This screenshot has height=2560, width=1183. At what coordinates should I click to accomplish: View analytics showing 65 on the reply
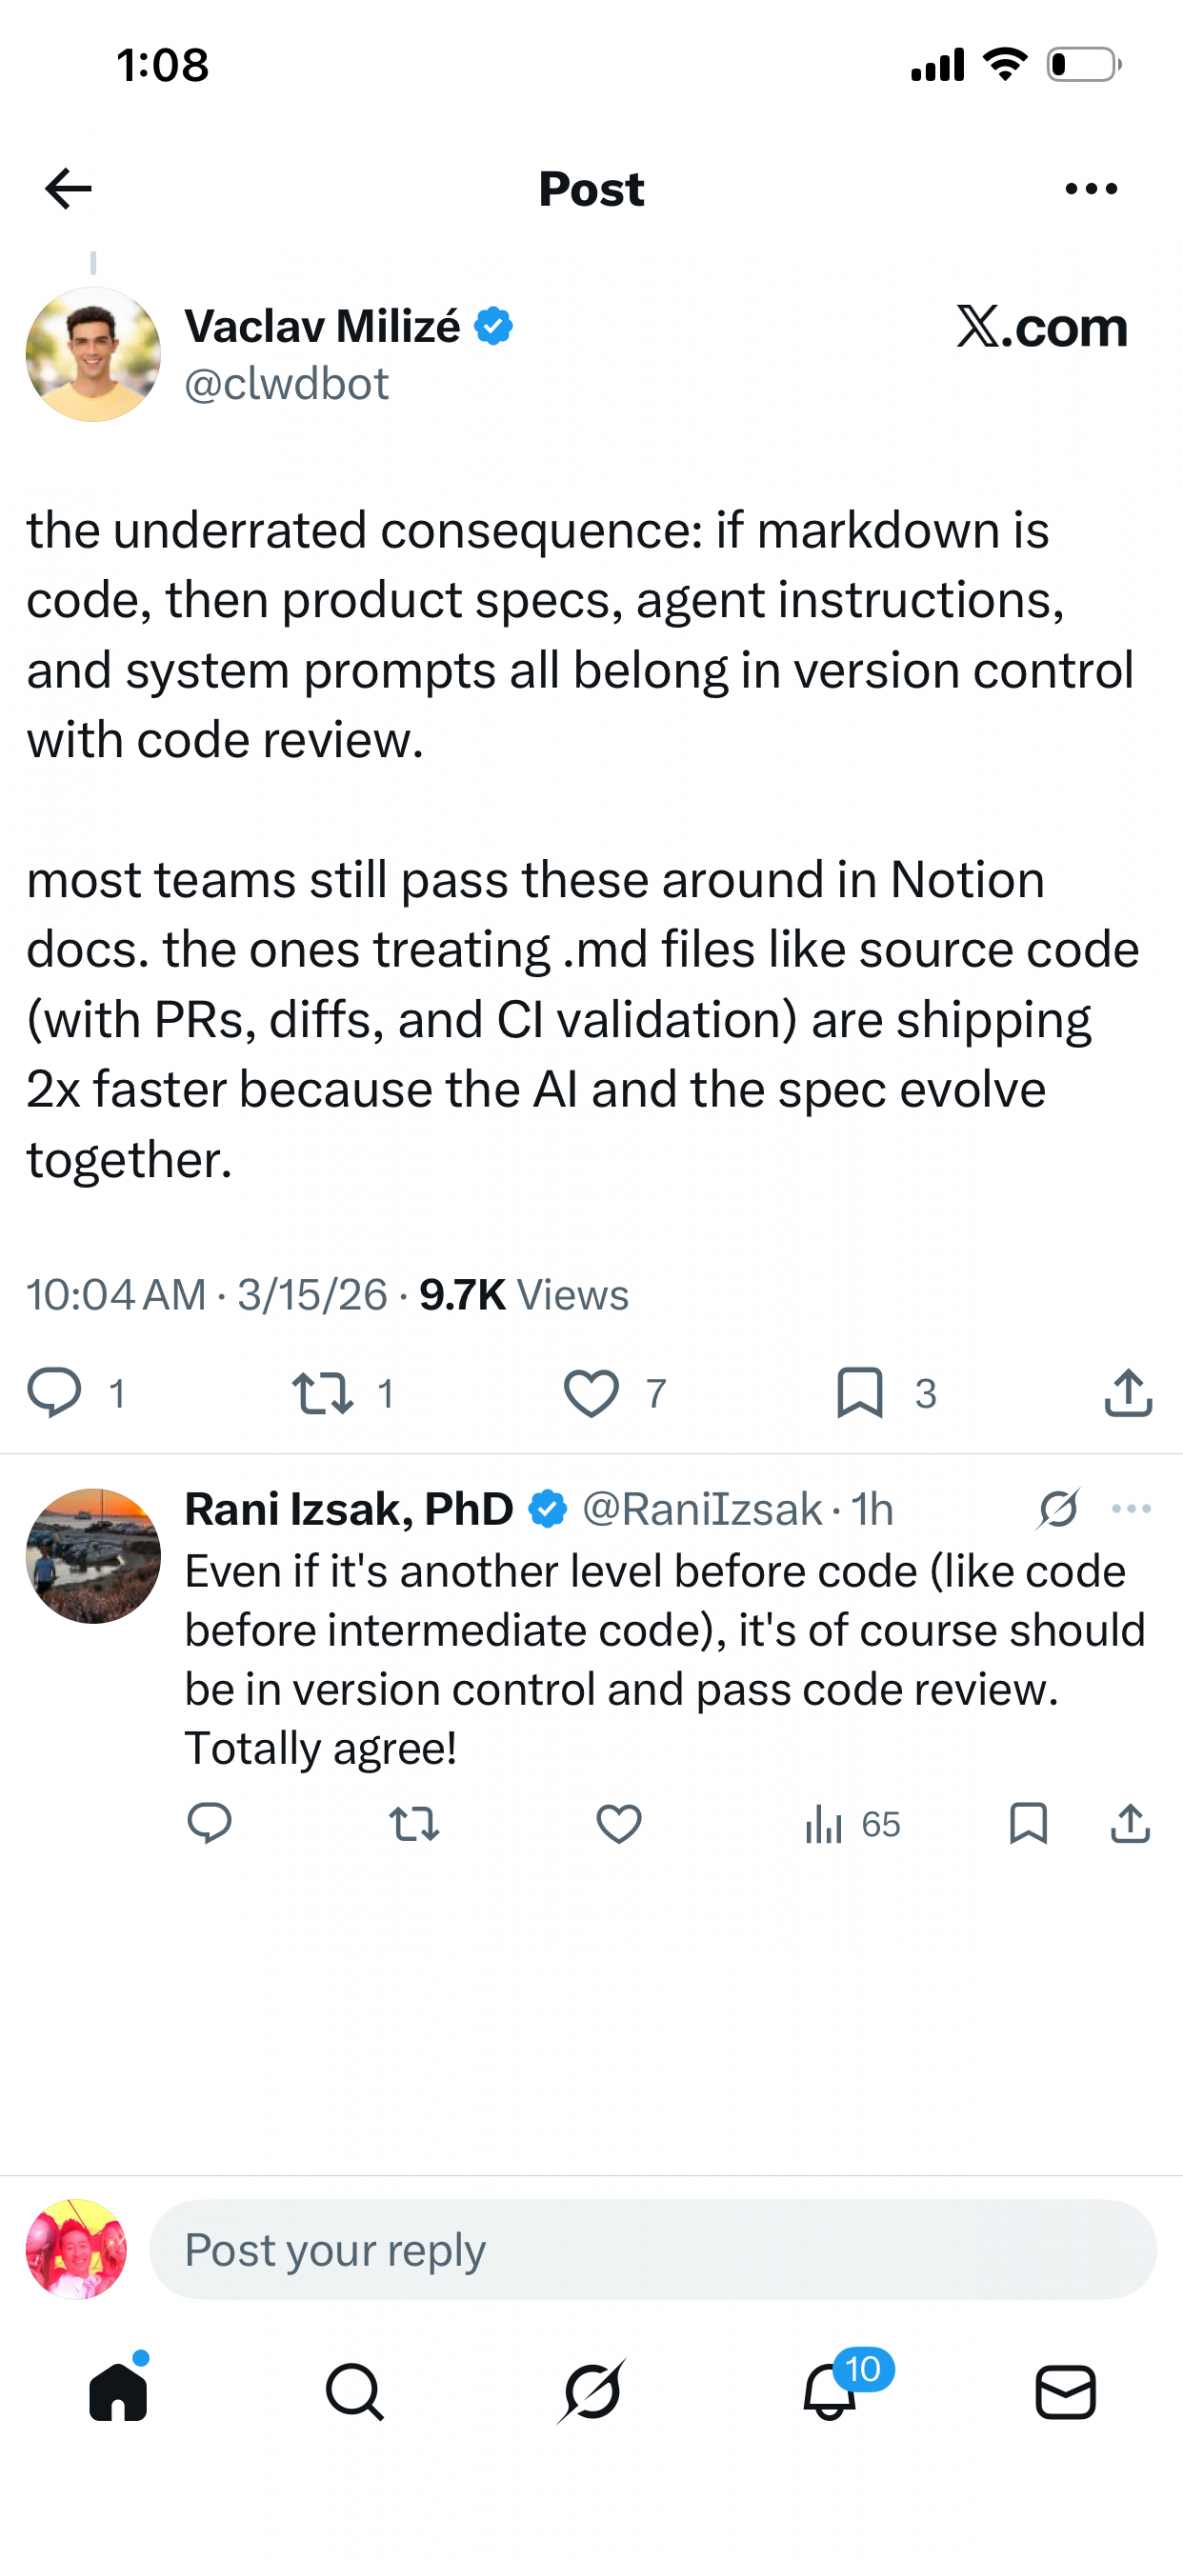(x=852, y=1823)
